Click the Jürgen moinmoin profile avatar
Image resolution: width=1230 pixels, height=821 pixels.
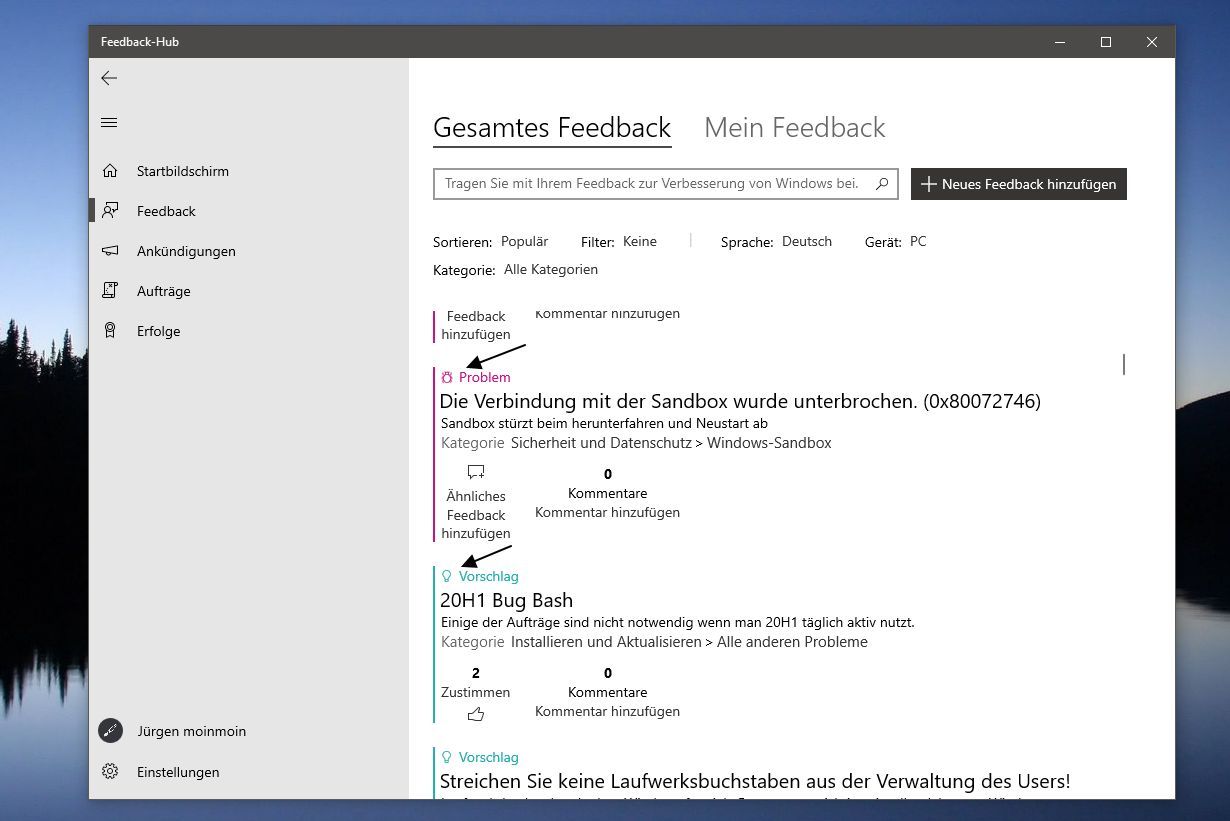(x=110, y=731)
